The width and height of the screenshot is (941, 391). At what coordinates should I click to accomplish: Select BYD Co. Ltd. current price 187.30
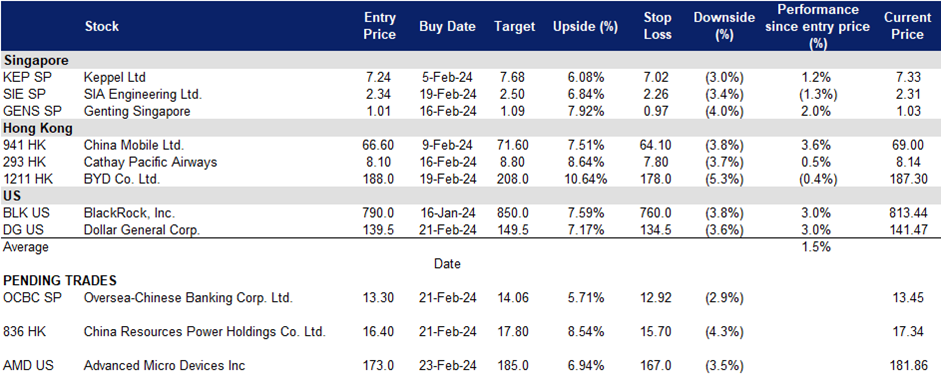tap(909, 179)
